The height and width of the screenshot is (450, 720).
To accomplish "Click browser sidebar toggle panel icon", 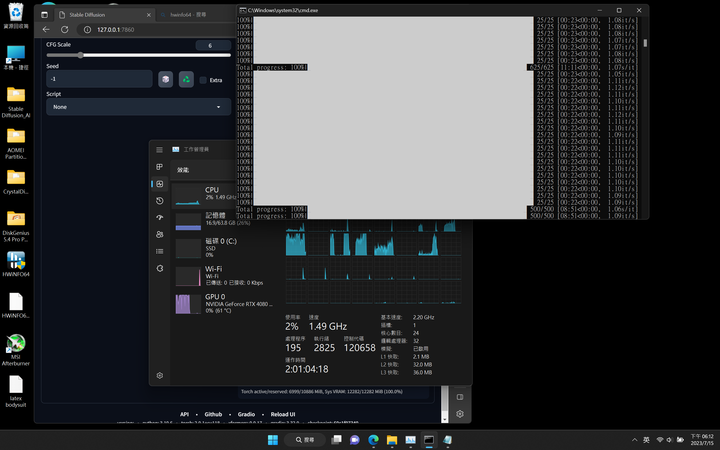I will (x=460, y=397).
